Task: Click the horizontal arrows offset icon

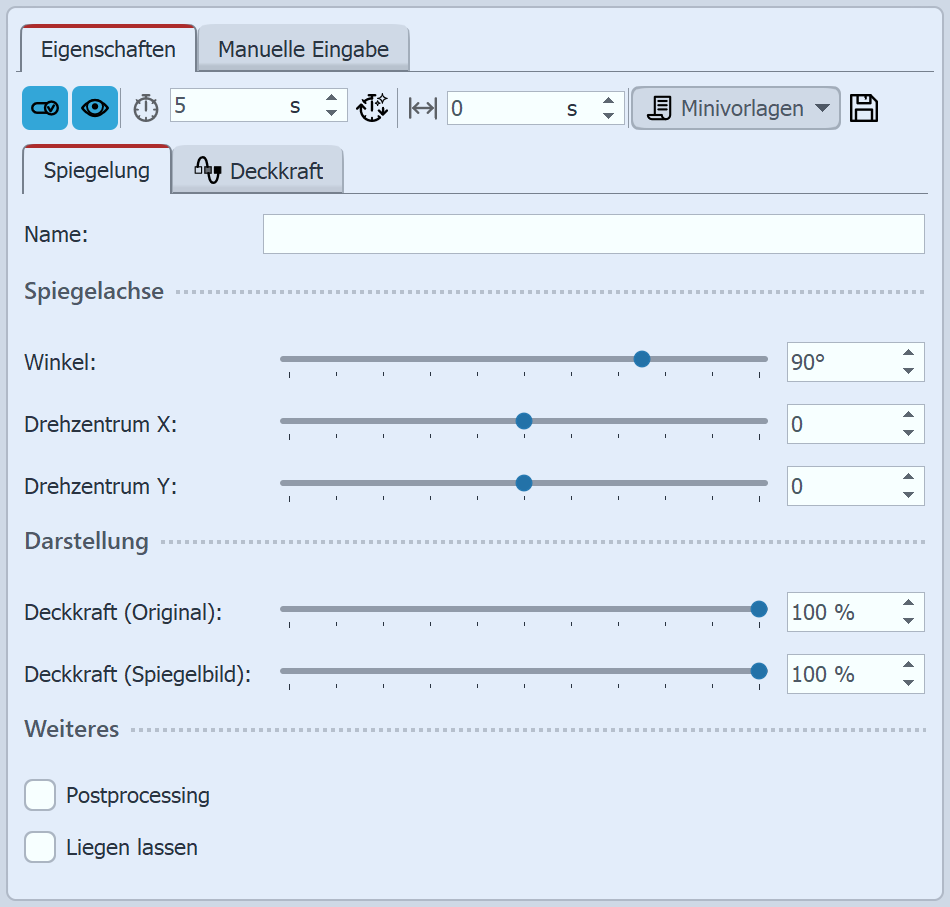Action: tap(423, 108)
